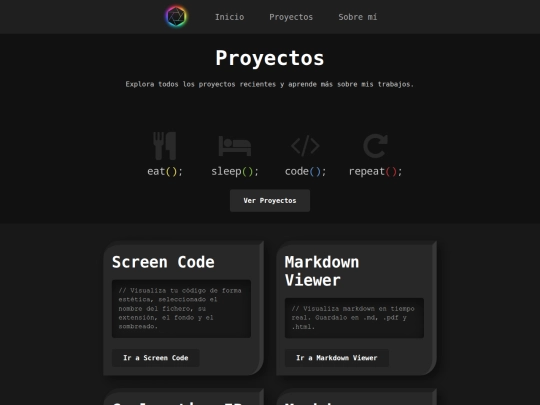This screenshot has height=405, width=540.
Task: Click the bed sleep icon
Action: pos(235,146)
